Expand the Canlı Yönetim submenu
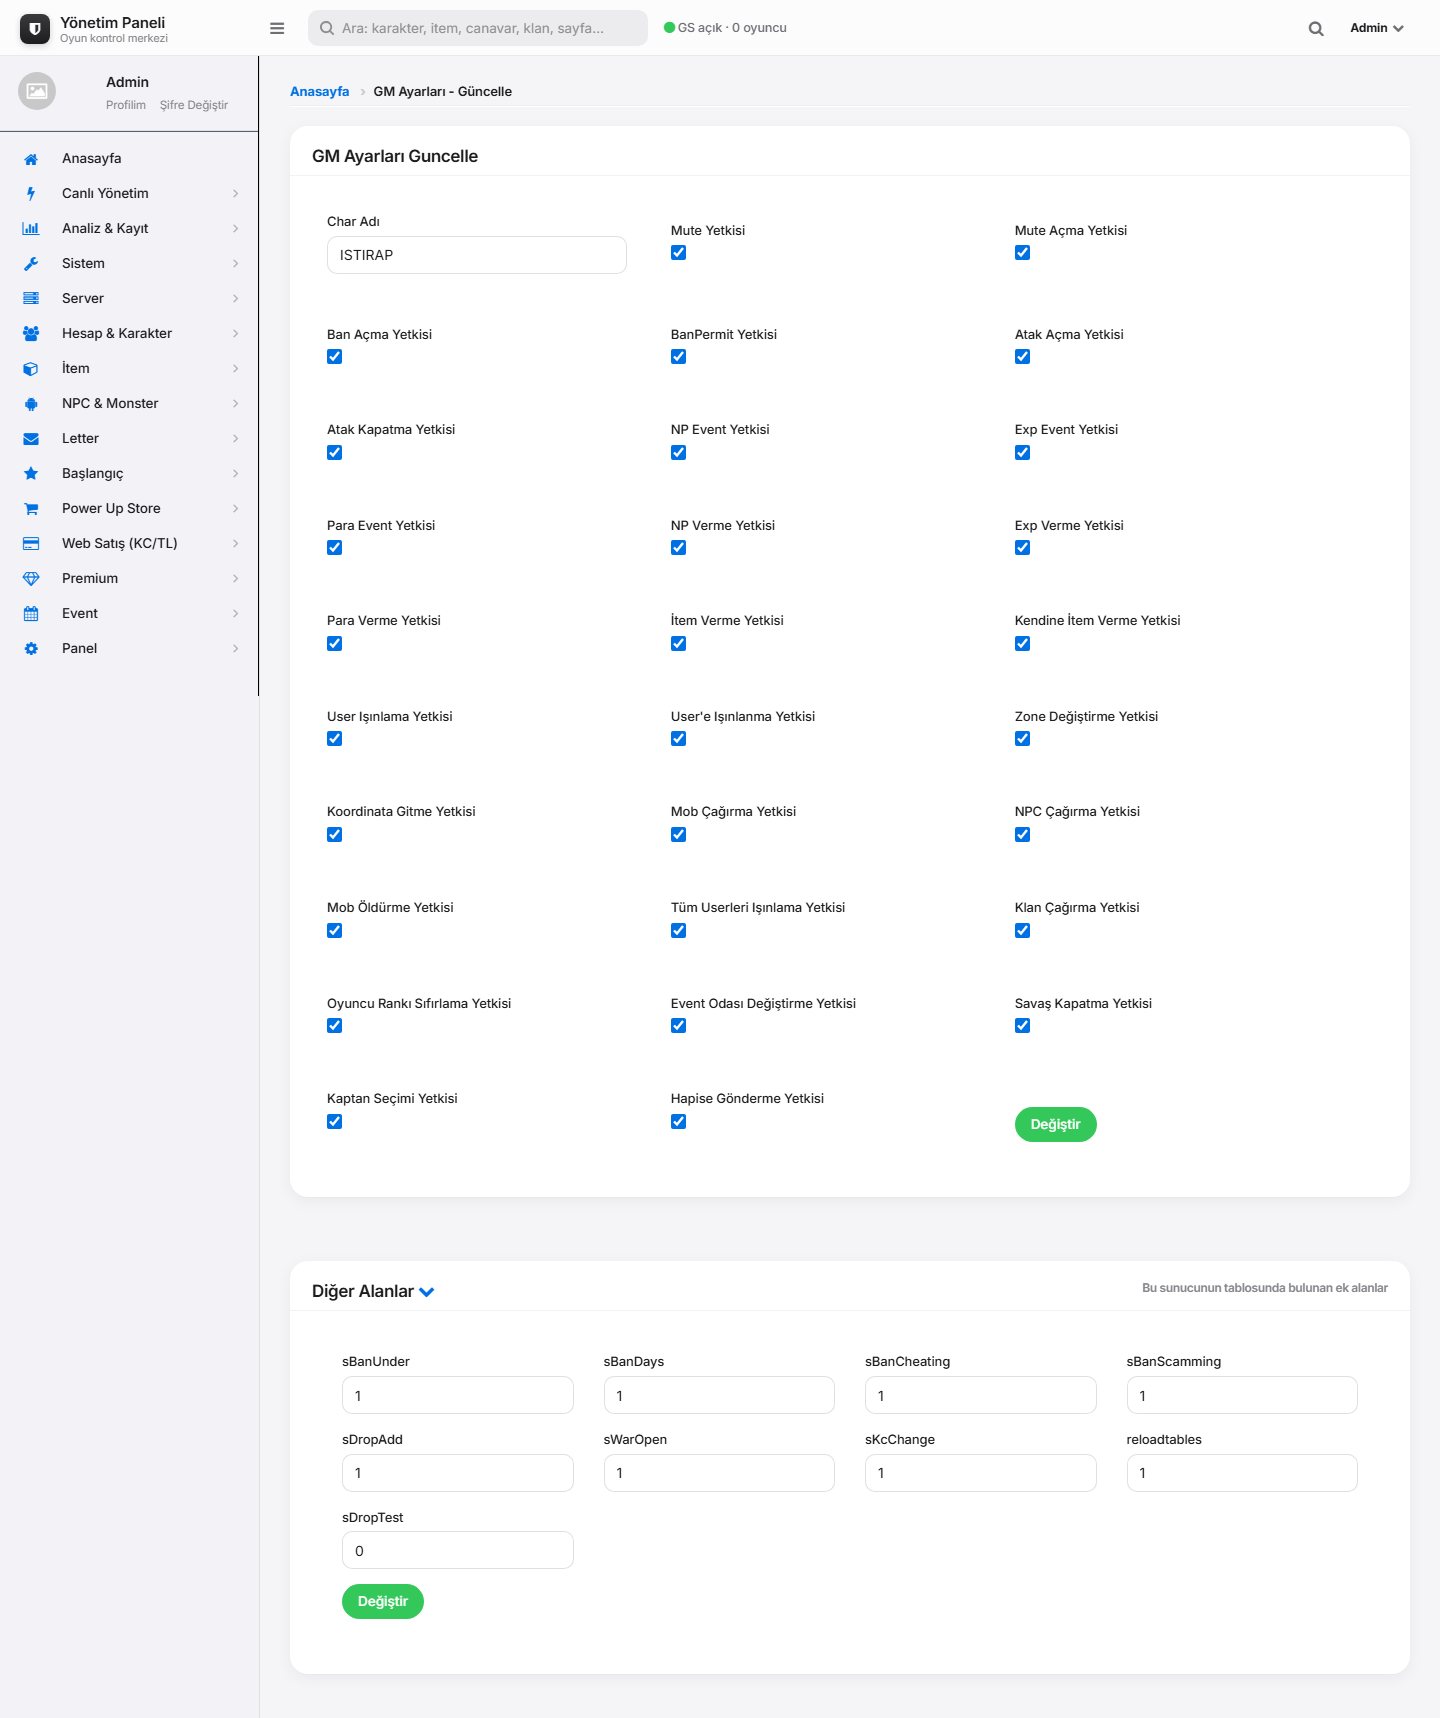This screenshot has height=1718, width=1440. 236,194
